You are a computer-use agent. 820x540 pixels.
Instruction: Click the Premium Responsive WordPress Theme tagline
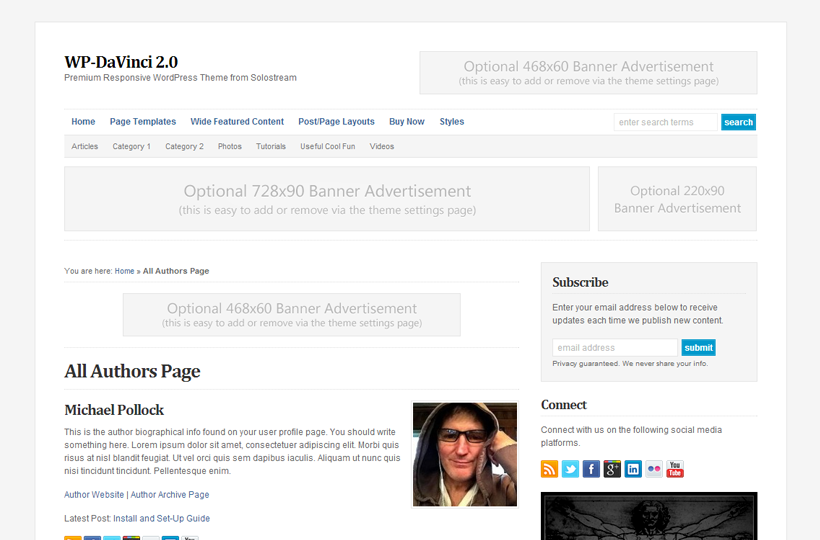[x=180, y=78]
